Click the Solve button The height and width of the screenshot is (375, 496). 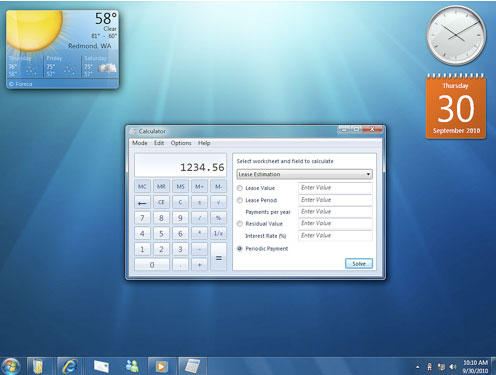coord(359,264)
